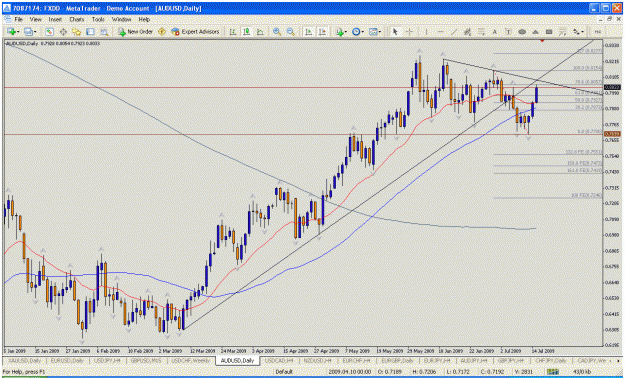Click the yellow MetaEditor diamond icon

162,32
